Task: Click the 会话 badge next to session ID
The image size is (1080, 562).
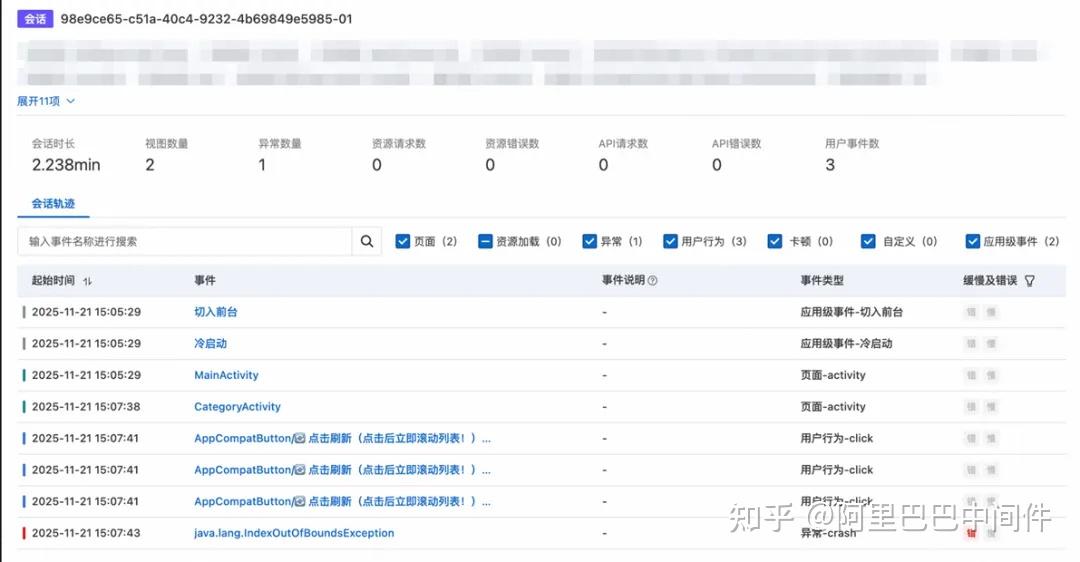Action: coord(35,19)
